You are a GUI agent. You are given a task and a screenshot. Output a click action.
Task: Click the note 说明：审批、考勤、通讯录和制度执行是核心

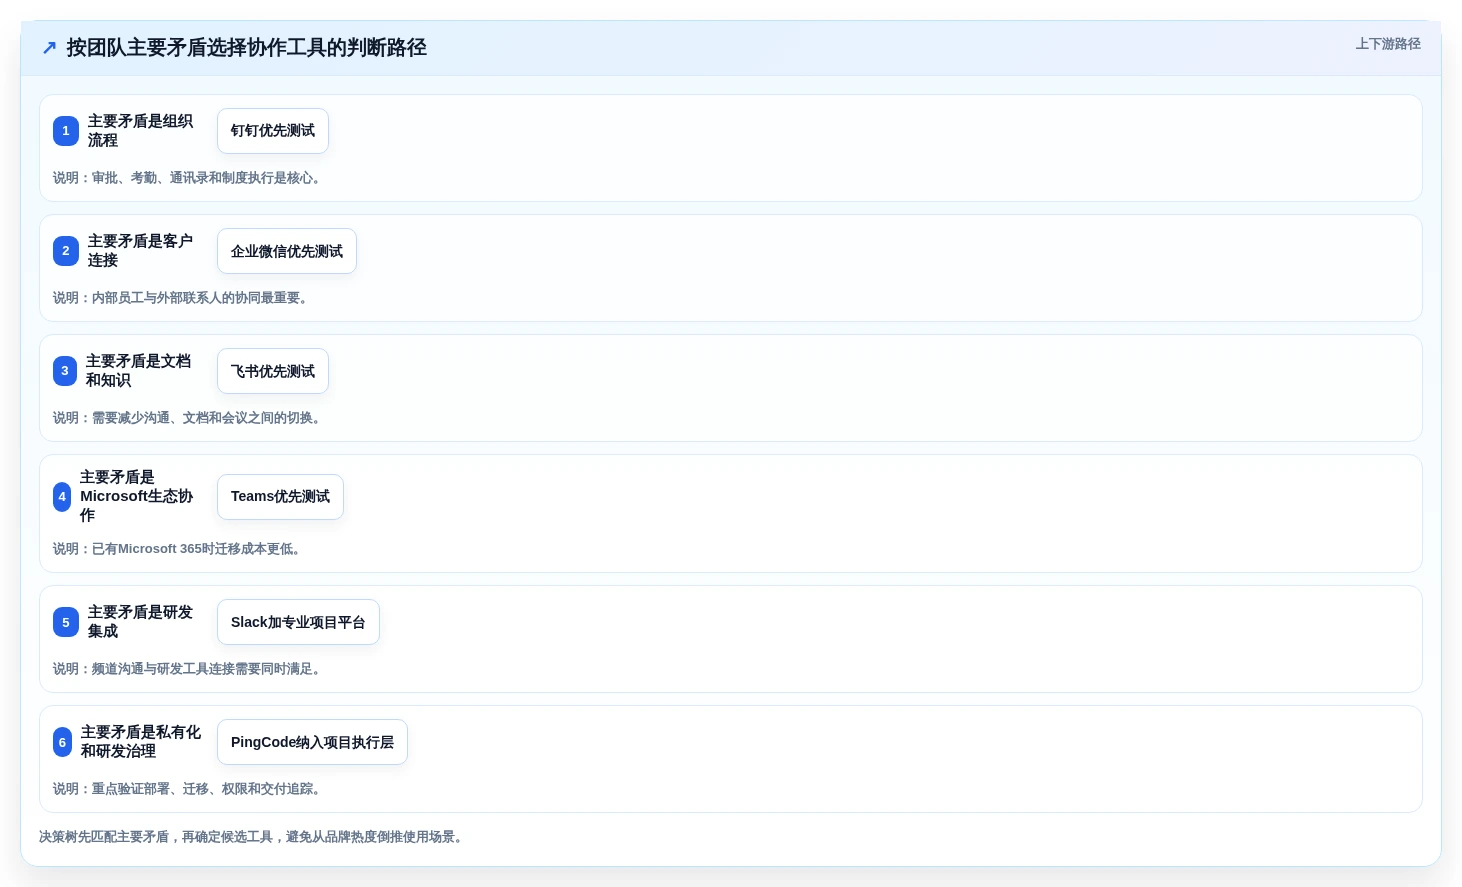[189, 178]
